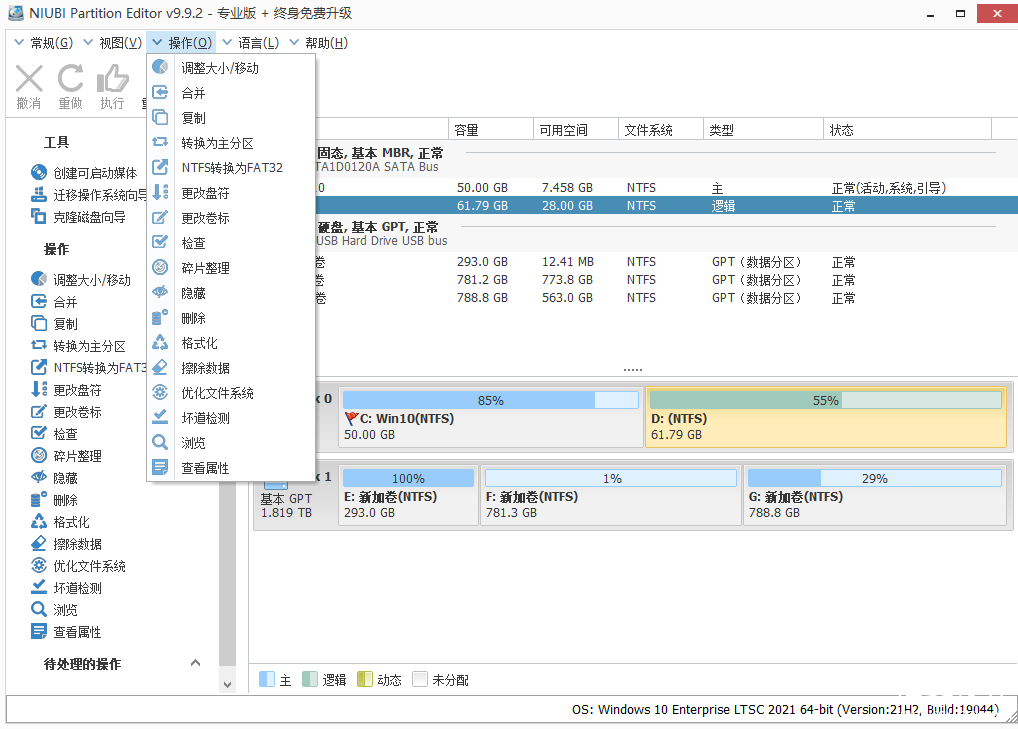Click the sidebar NTFS转换为FAT32 icon

pos(39,367)
